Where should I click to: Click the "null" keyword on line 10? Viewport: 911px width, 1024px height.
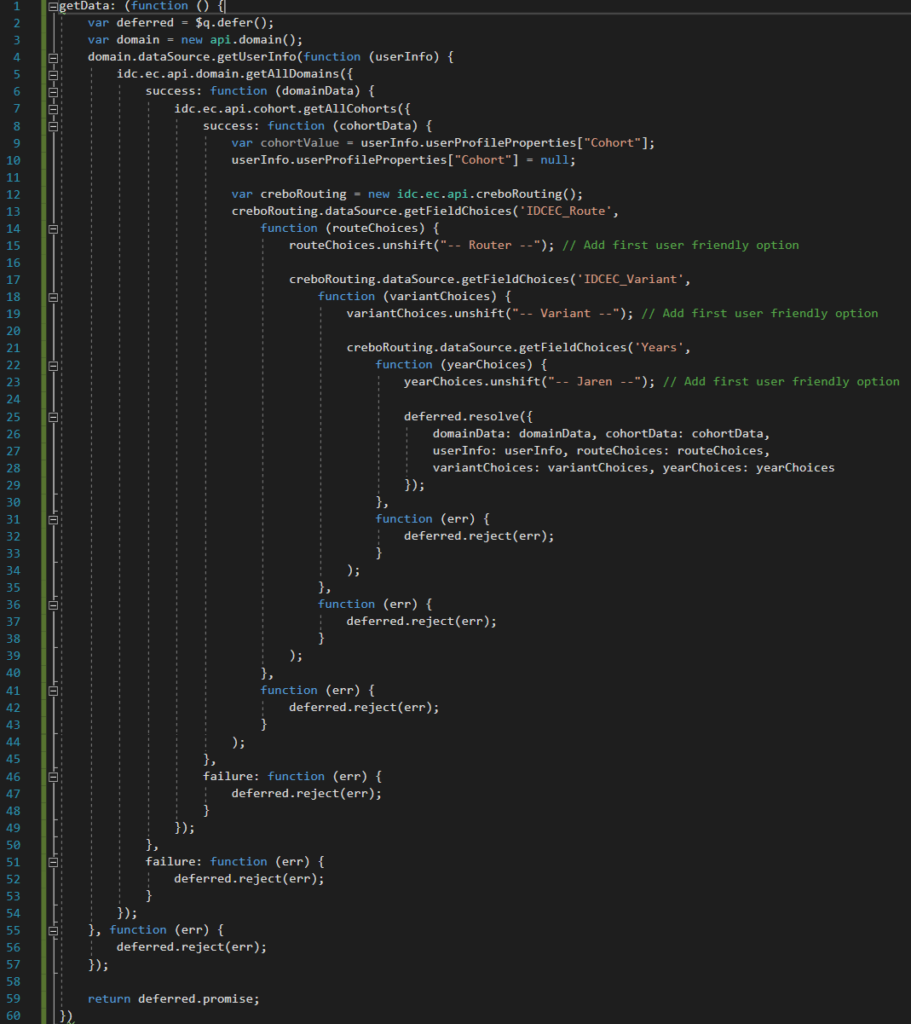(554, 159)
